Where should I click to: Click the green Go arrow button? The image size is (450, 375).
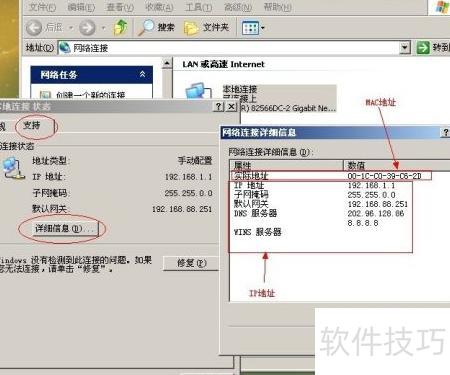423,48
